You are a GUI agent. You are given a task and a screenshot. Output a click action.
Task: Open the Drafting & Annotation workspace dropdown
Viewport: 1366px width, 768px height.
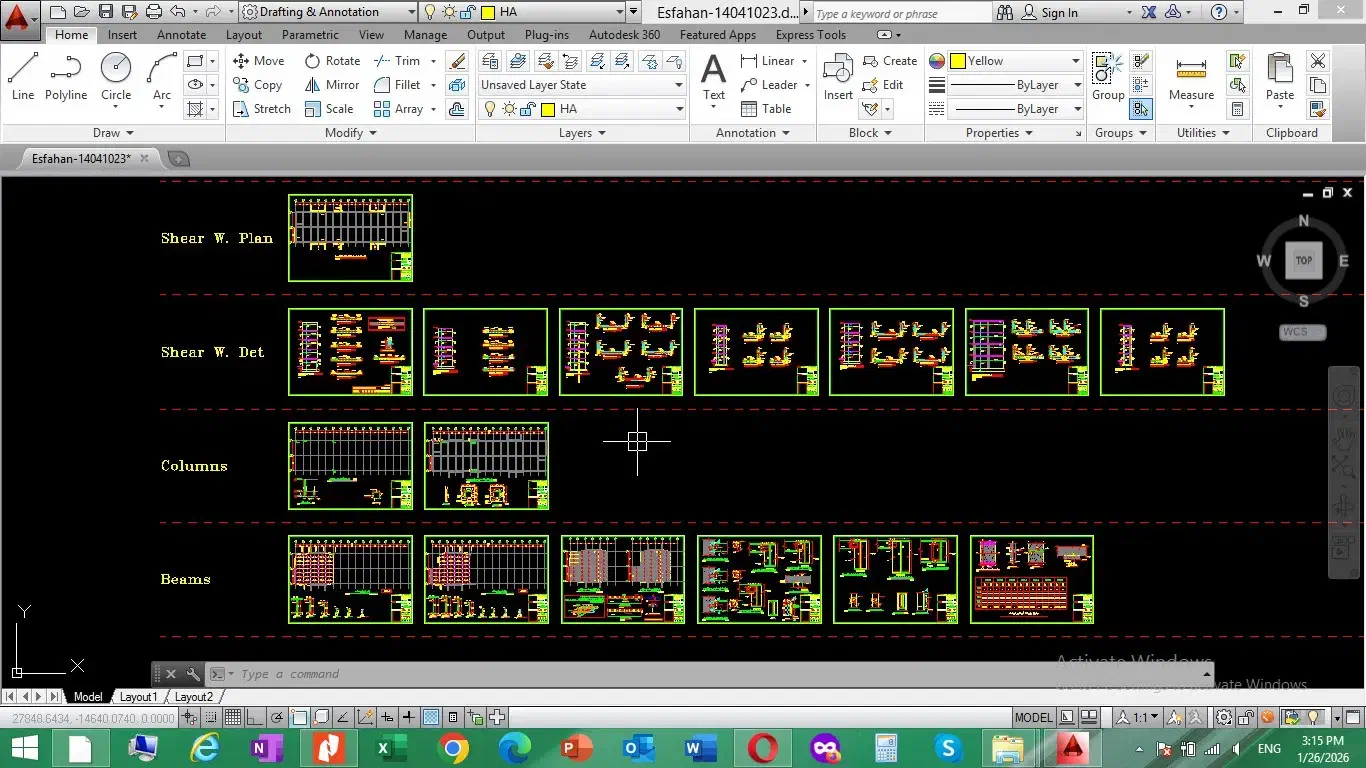328,12
